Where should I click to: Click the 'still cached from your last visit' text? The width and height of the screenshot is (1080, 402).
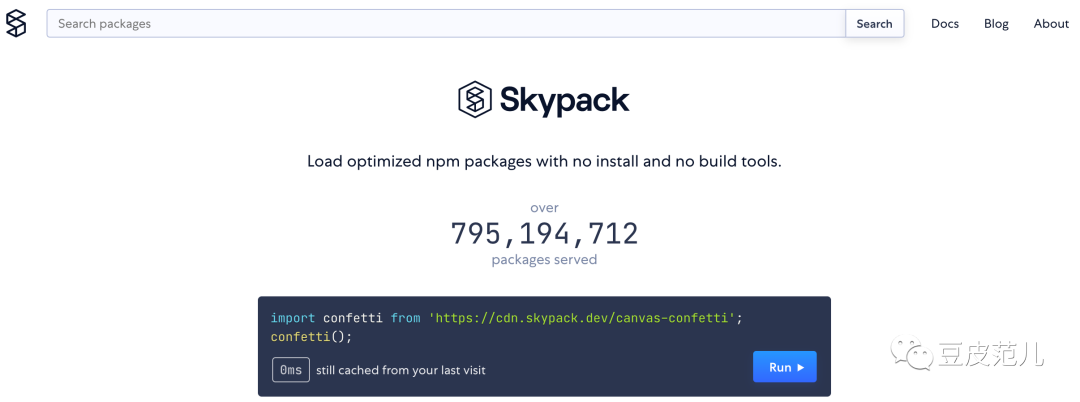click(x=401, y=370)
